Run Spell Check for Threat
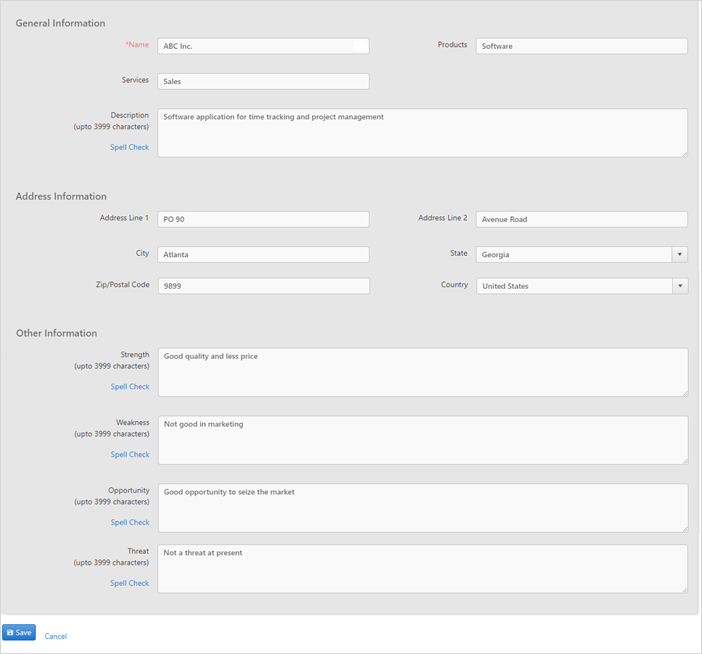The image size is (702, 654). (129, 583)
